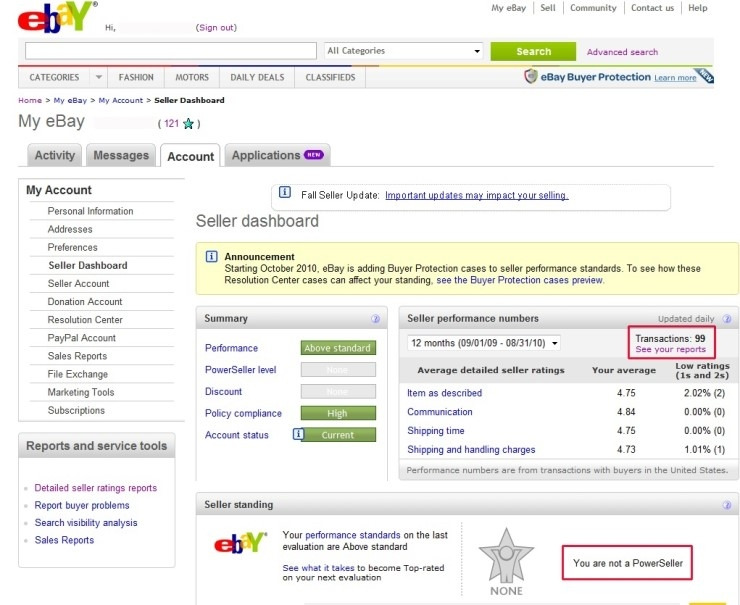Open the CLASSIFIEDS menu item

330,77
